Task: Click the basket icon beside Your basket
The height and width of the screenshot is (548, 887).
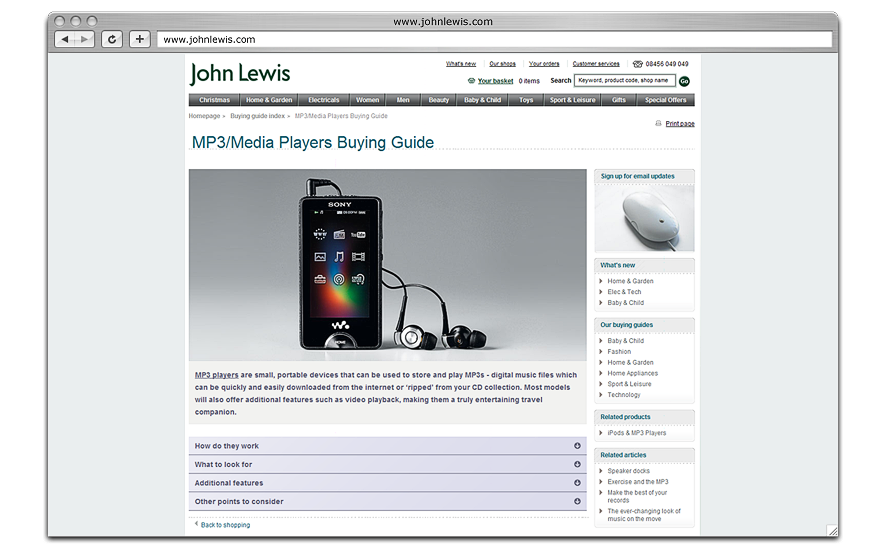Action: [x=471, y=81]
